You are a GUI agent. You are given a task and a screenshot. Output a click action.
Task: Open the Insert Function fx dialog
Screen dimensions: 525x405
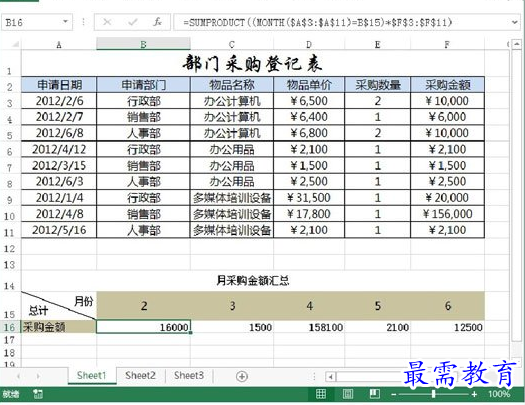click(x=157, y=22)
